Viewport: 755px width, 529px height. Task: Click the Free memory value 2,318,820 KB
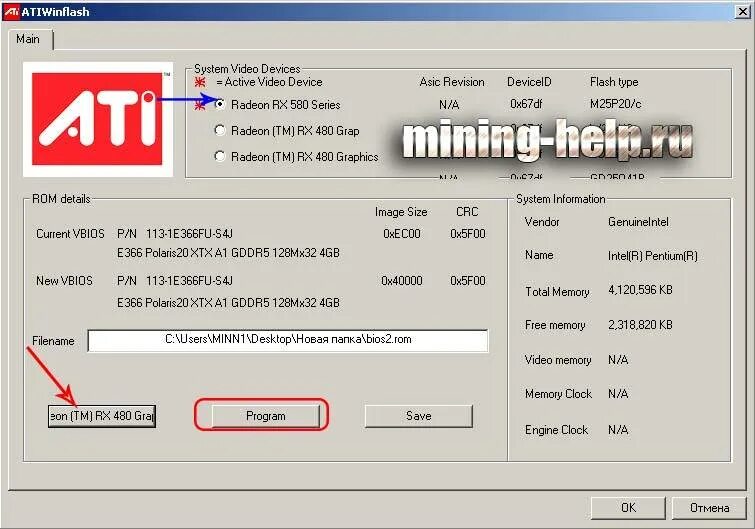click(x=640, y=325)
